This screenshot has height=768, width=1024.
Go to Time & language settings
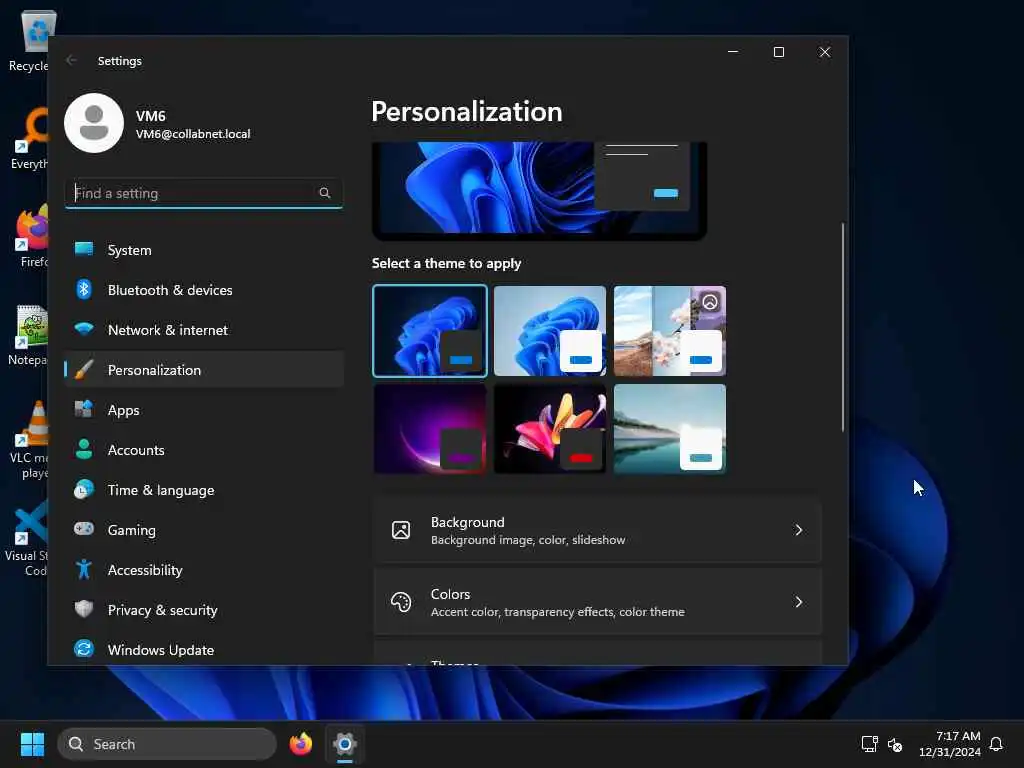(x=204, y=490)
